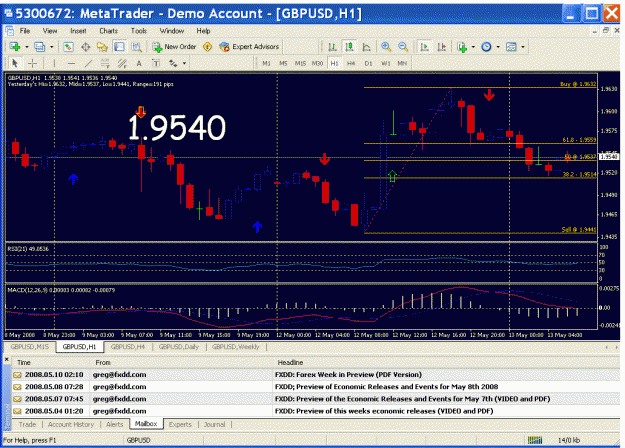This screenshot has width=625, height=448.
Task: Click the Zoom Out magnifier icon
Action: coord(403,47)
